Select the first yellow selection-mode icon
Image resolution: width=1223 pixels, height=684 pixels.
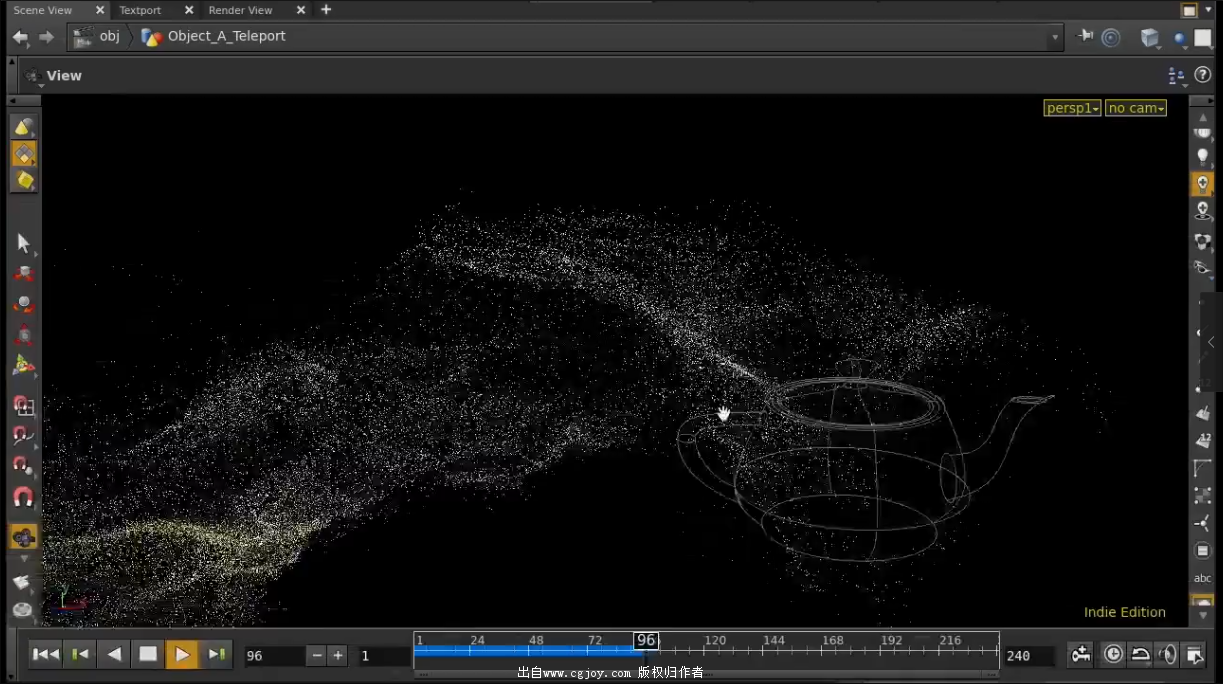point(24,127)
